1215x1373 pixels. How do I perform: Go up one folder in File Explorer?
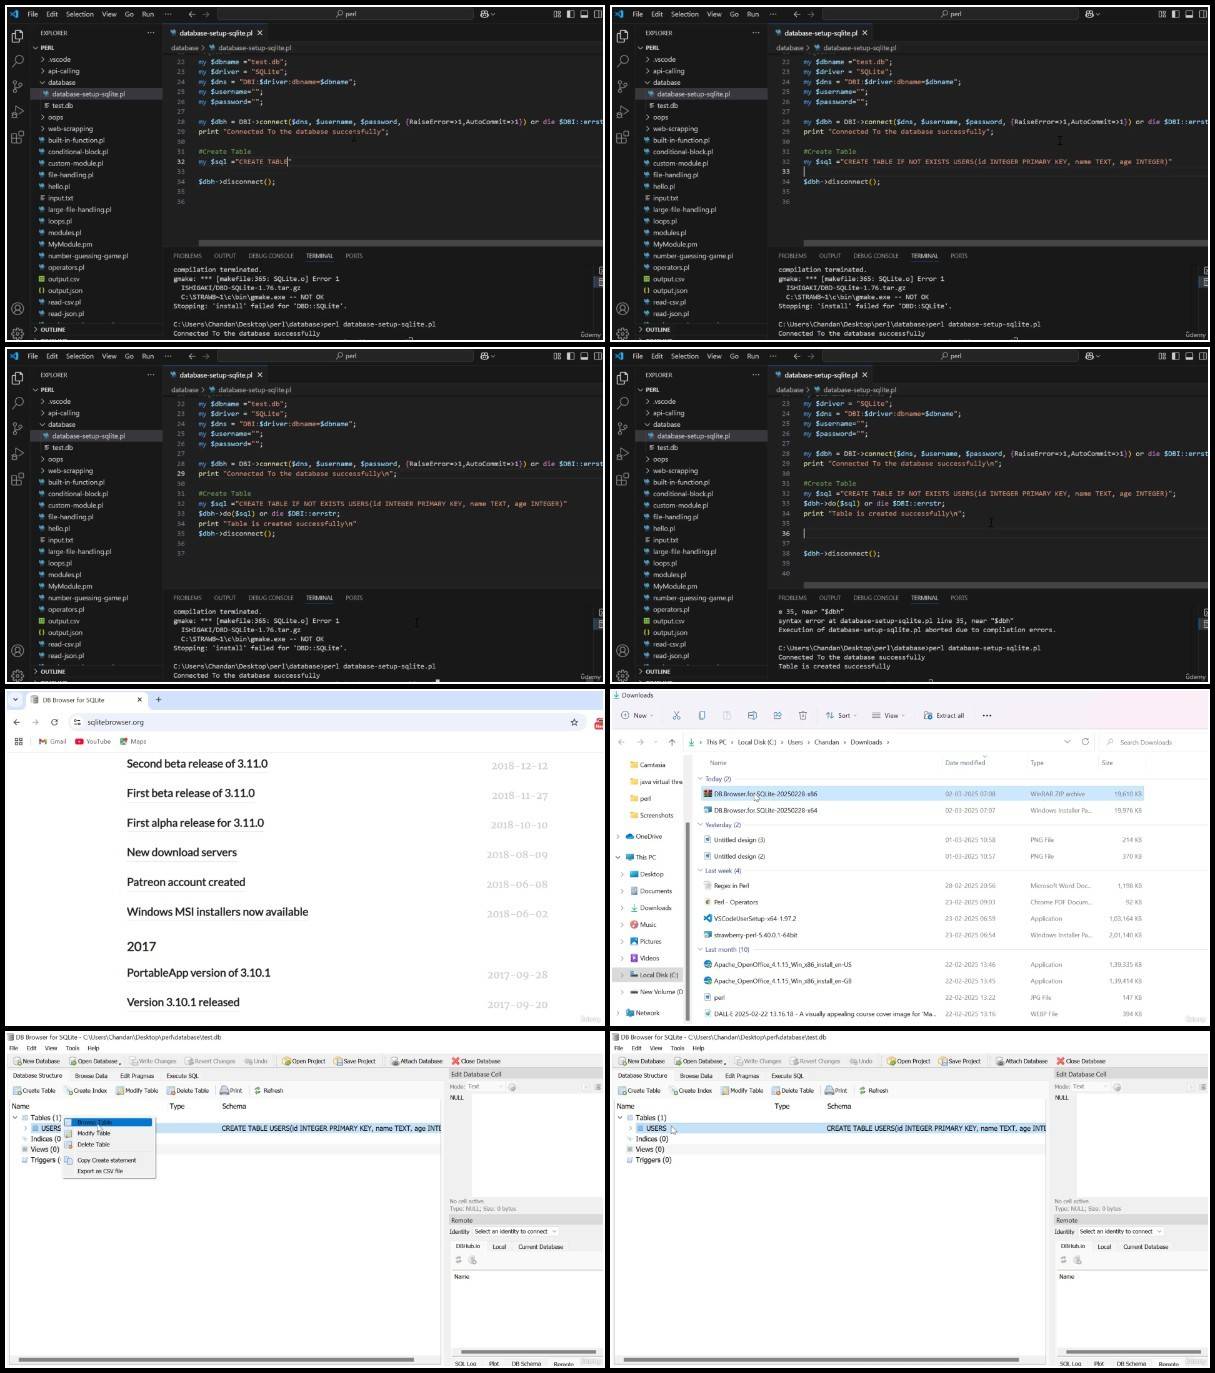[x=672, y=742]
